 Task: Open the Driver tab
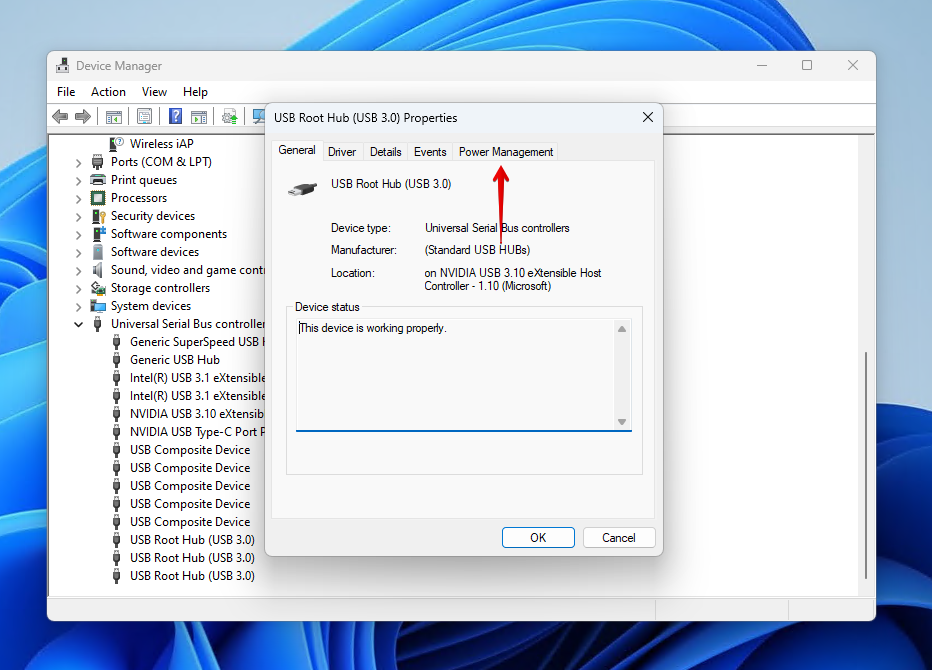342,152
